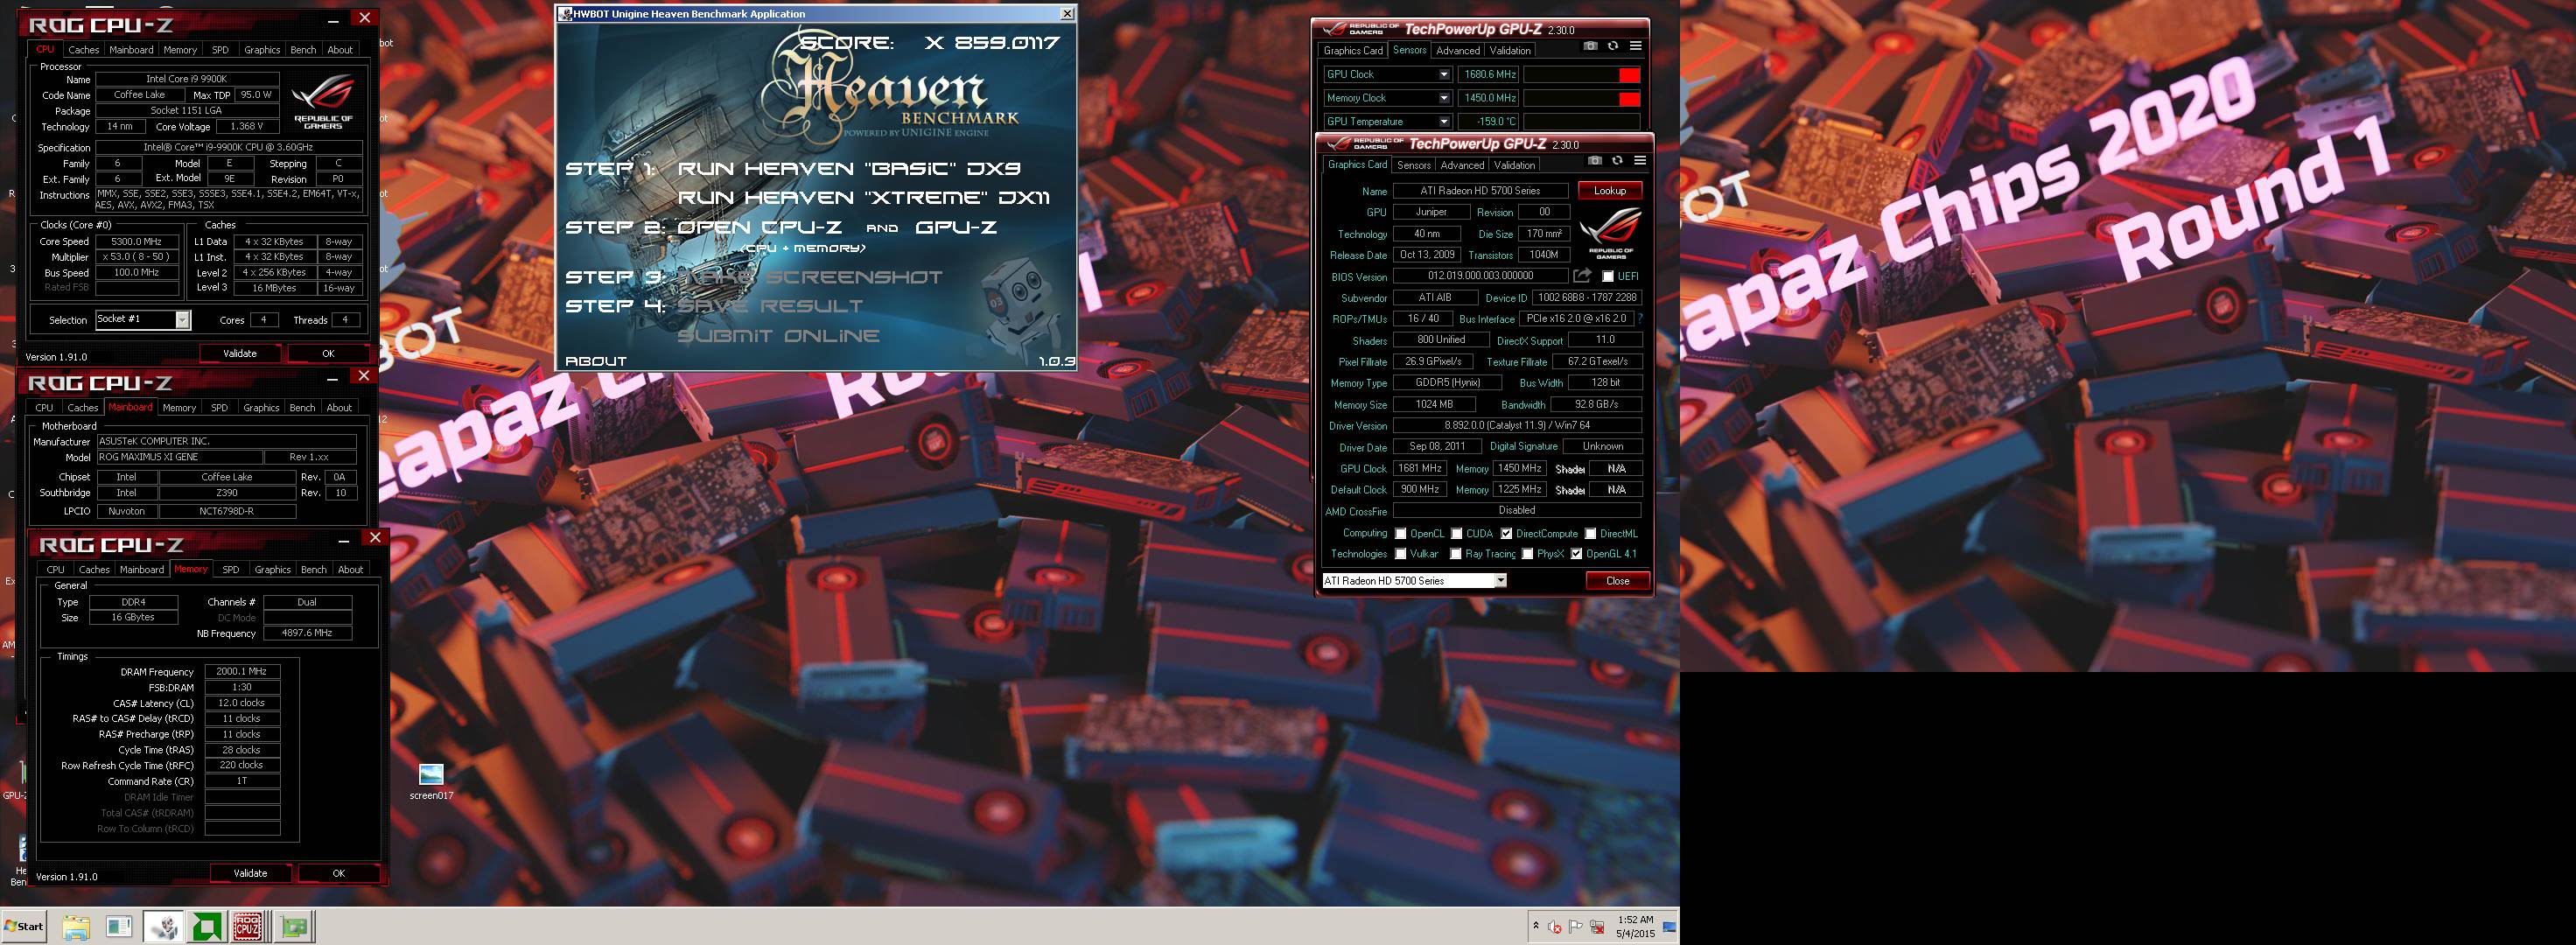Show hidden tray icons arrow
Viewport: 2576px width, 945px height.
(x=1536, y=927)
